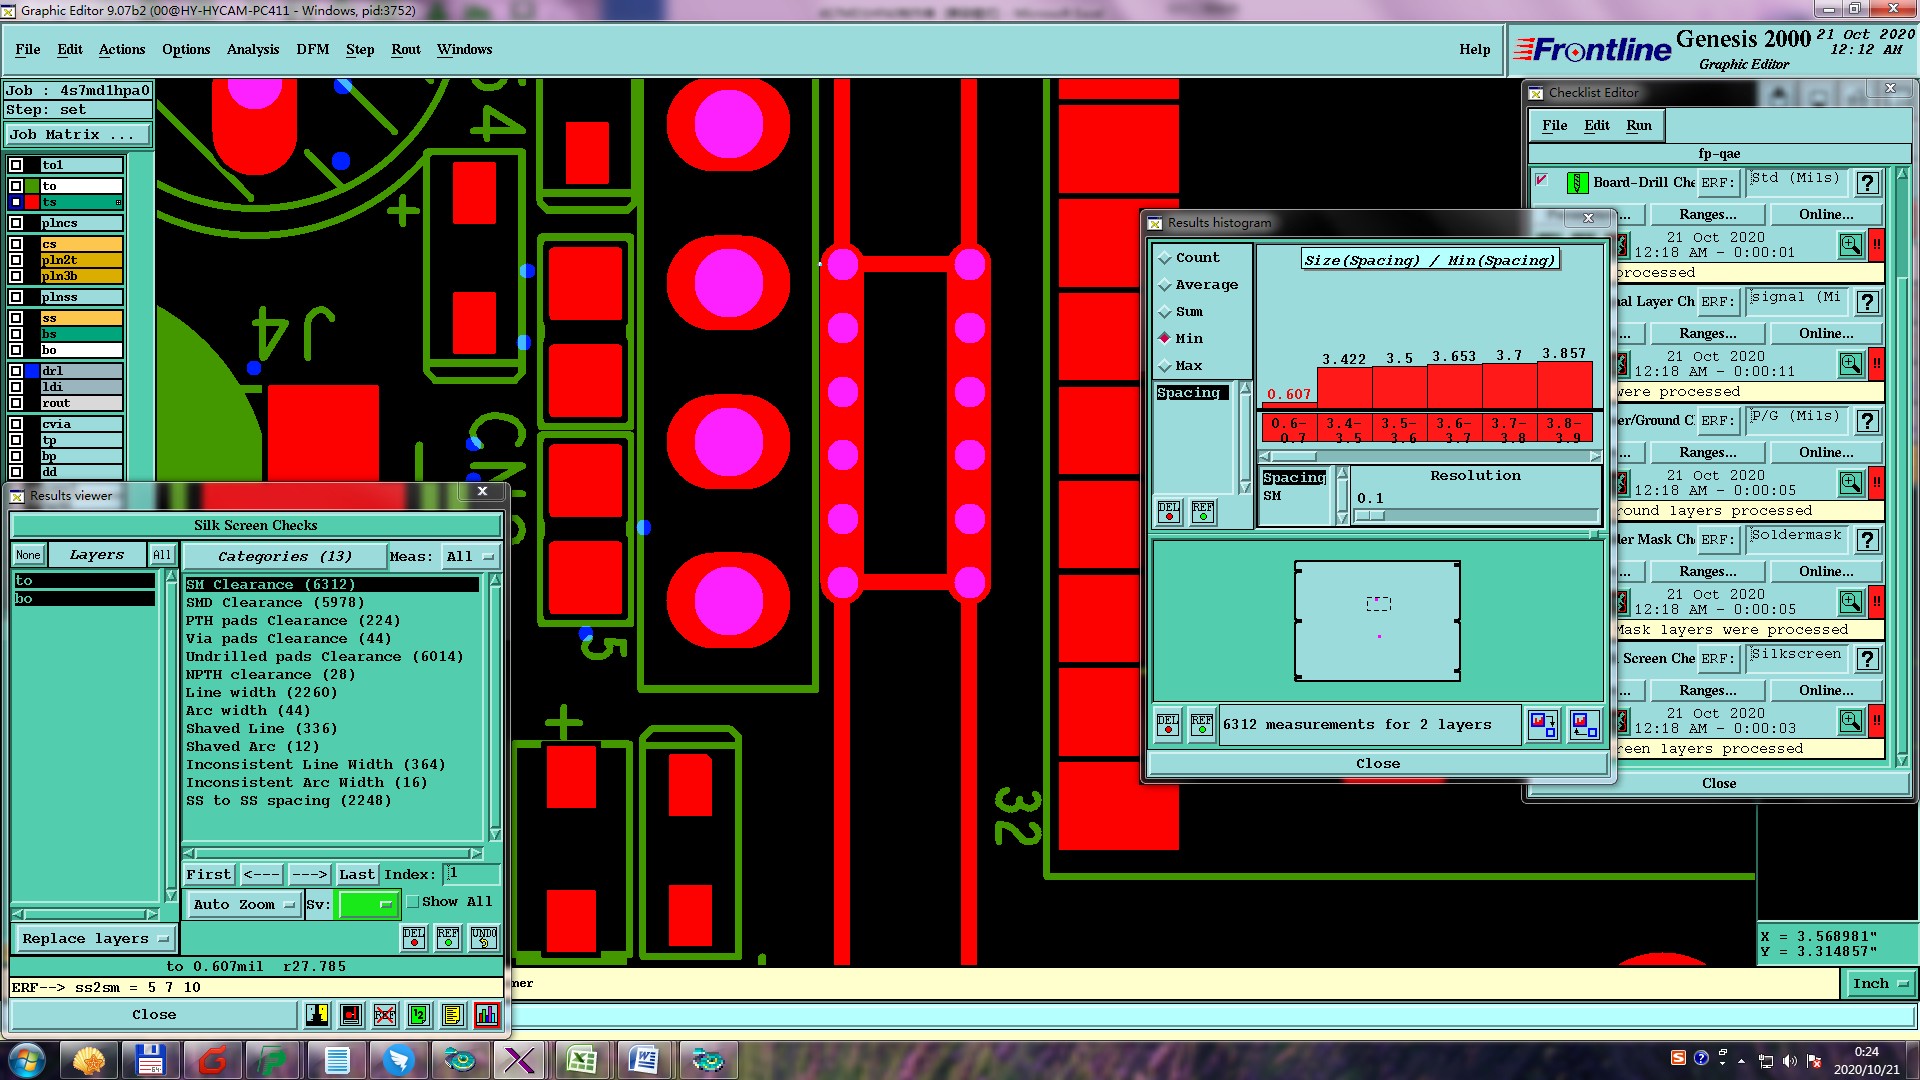Click the Resolution slider handle
1920x1080 pixels.
tap(1370, 516)
